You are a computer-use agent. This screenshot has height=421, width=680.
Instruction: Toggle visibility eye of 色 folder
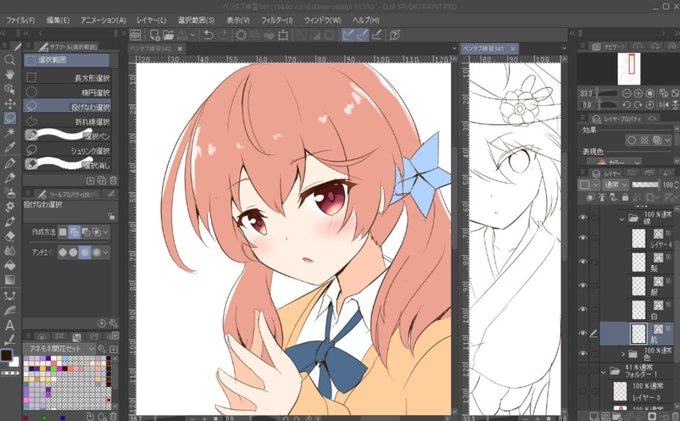pyautogui.click(x=583, y=353)
